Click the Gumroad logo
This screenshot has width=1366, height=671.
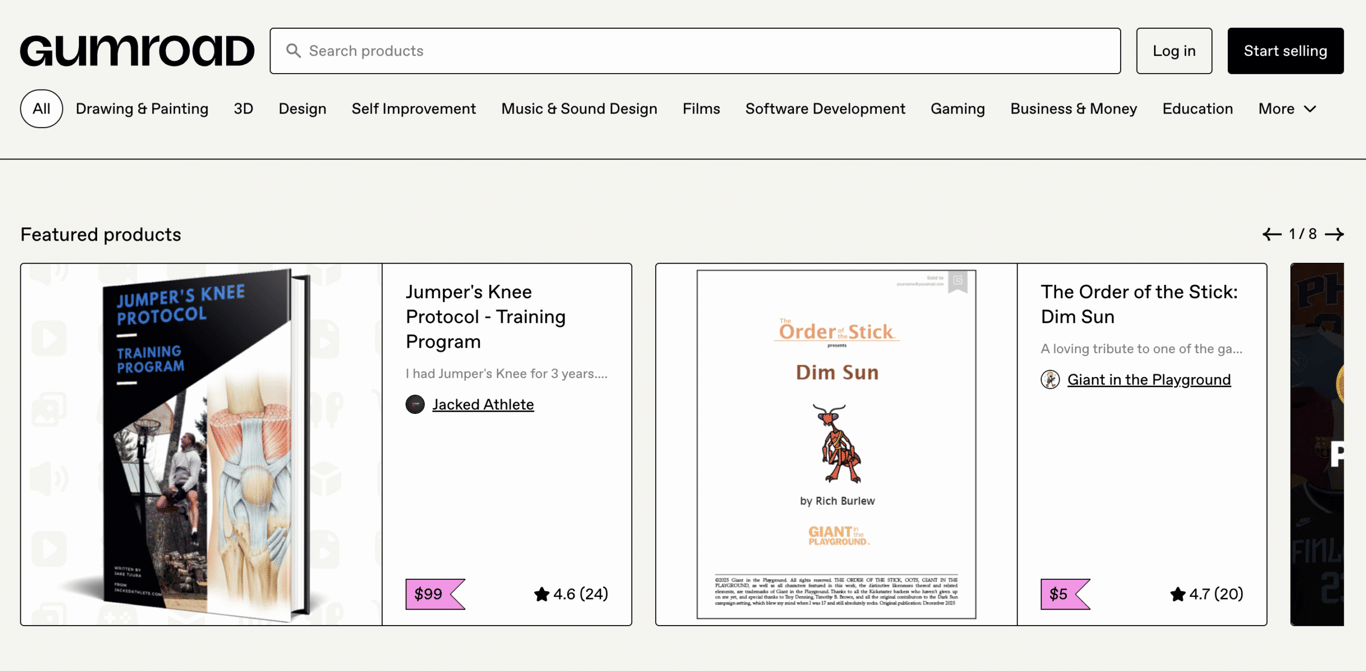coord(137,50)
